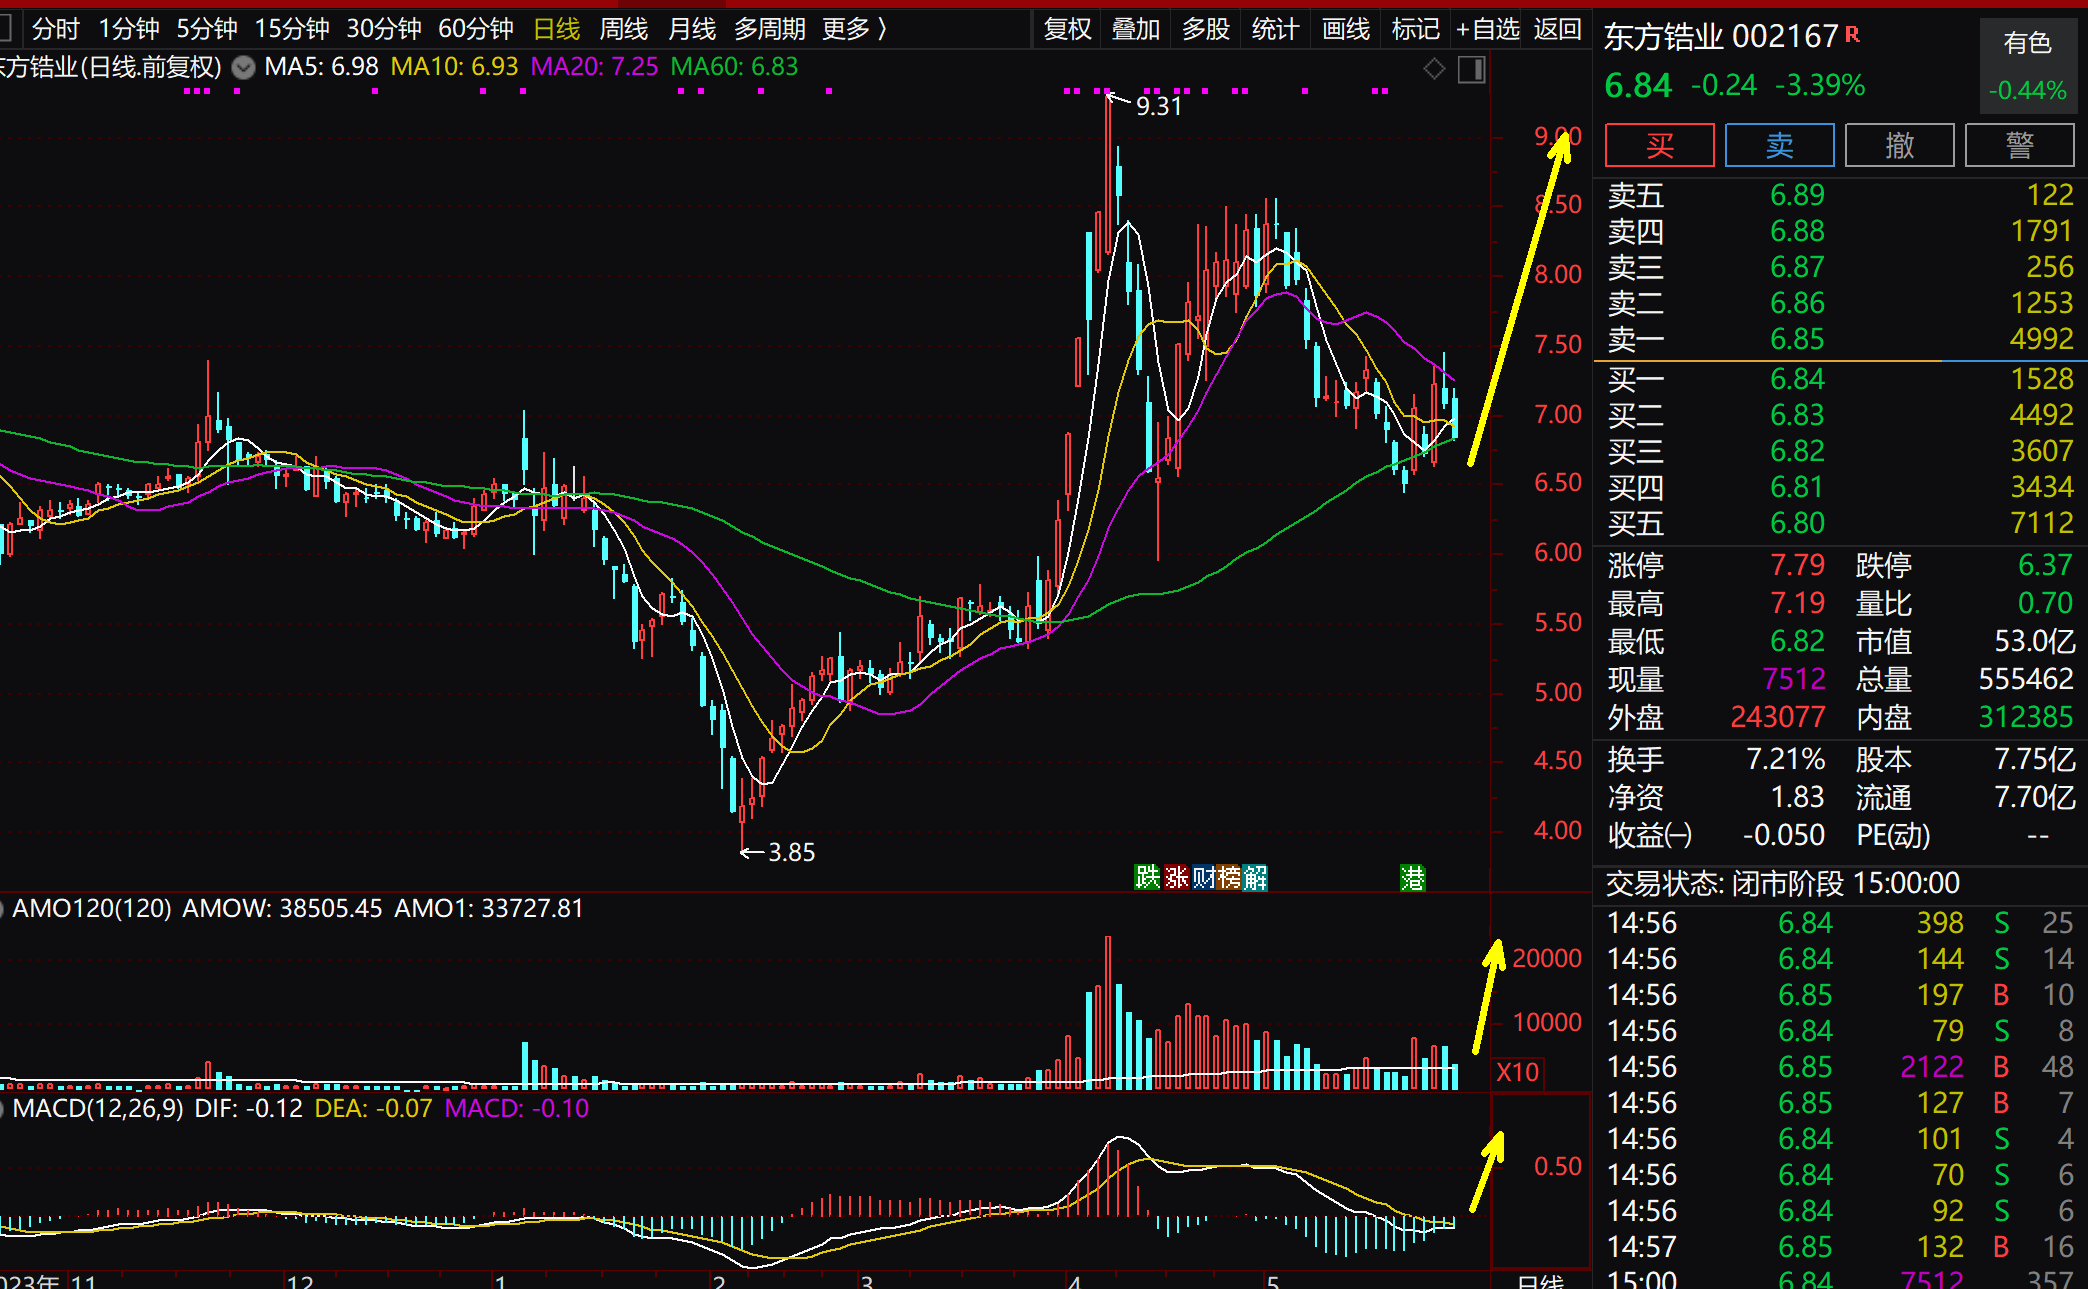Click the MA60: 6.83 indicator label
Screen dimensions: 2088x1289
tap(734, 67)
